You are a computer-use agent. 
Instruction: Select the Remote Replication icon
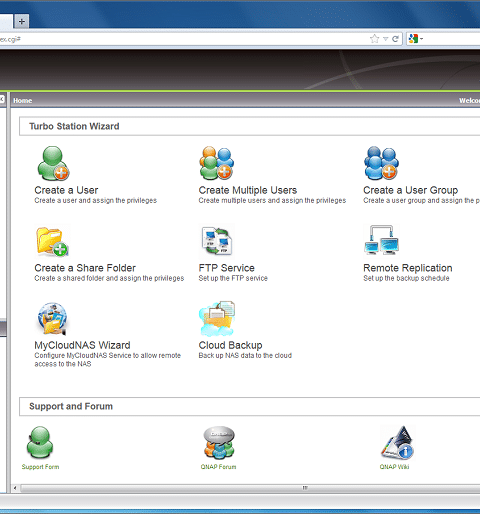tap(381, 241)
